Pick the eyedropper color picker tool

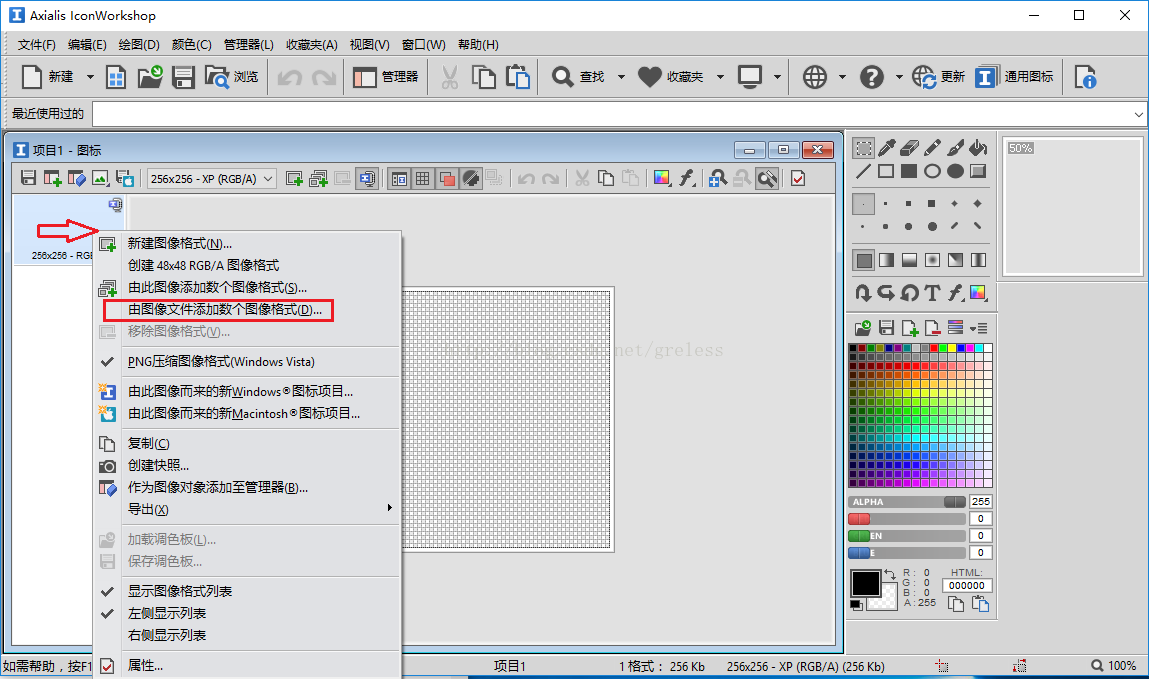pos(887,149)
